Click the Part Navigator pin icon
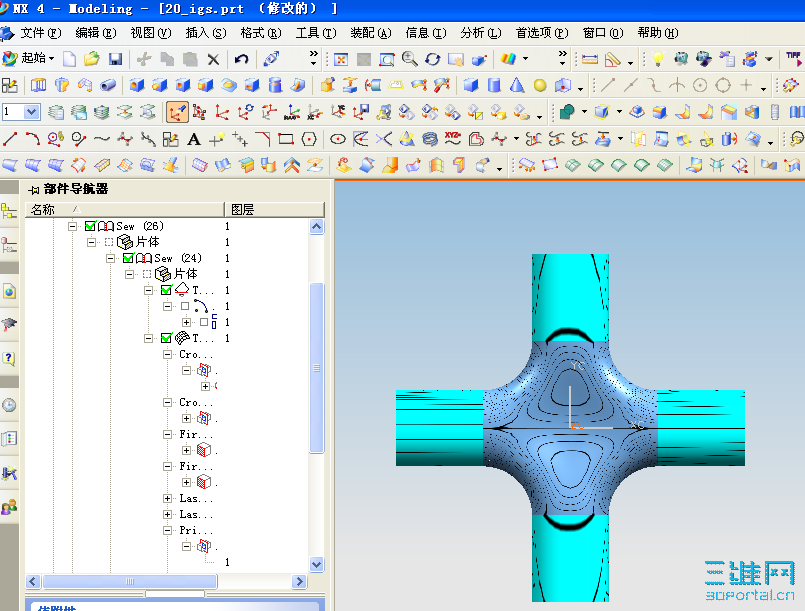 coord(34,190)
